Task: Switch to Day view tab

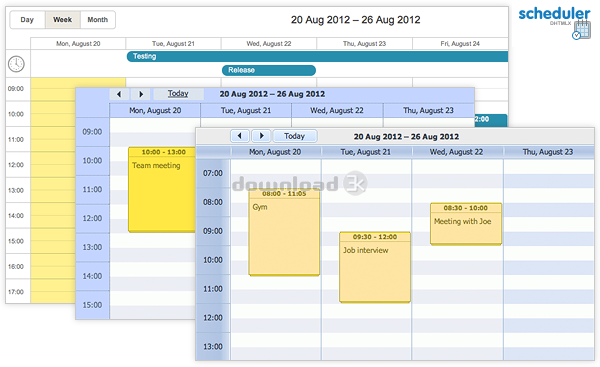Action: 27,20
